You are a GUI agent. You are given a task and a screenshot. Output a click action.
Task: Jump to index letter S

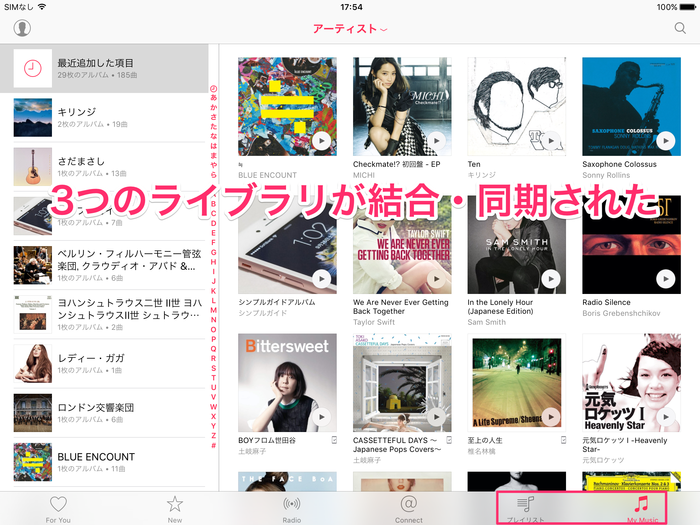[x=213, y=368]
